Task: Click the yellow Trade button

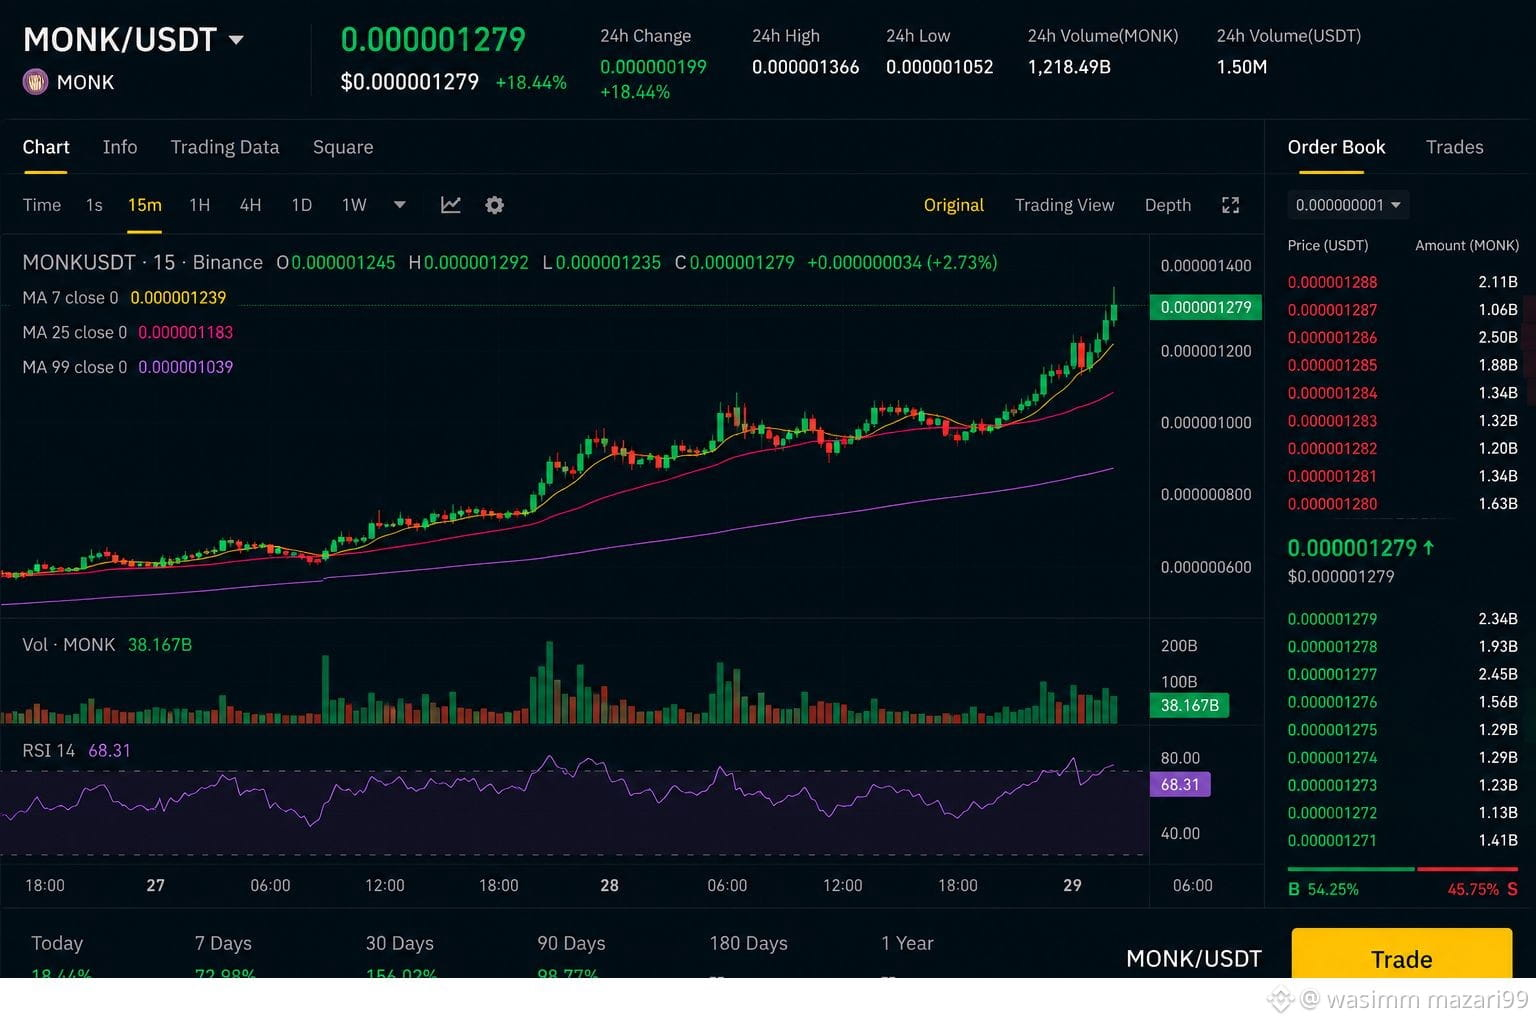Action: coord(1401,954)
